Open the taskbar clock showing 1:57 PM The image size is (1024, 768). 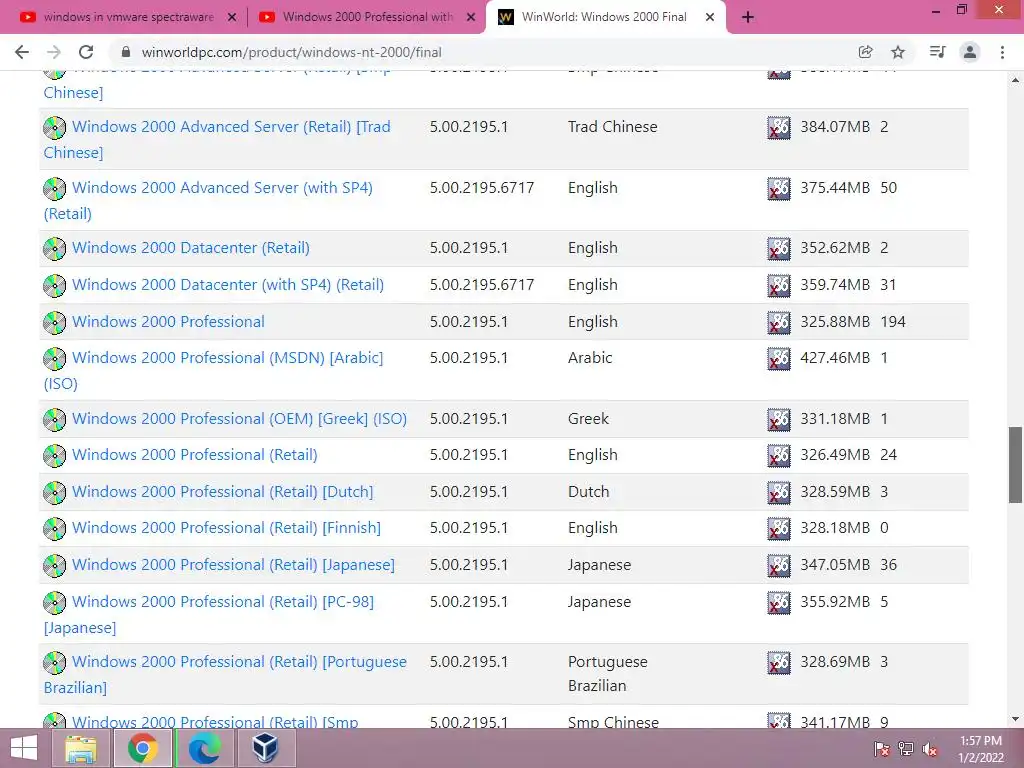980,748
